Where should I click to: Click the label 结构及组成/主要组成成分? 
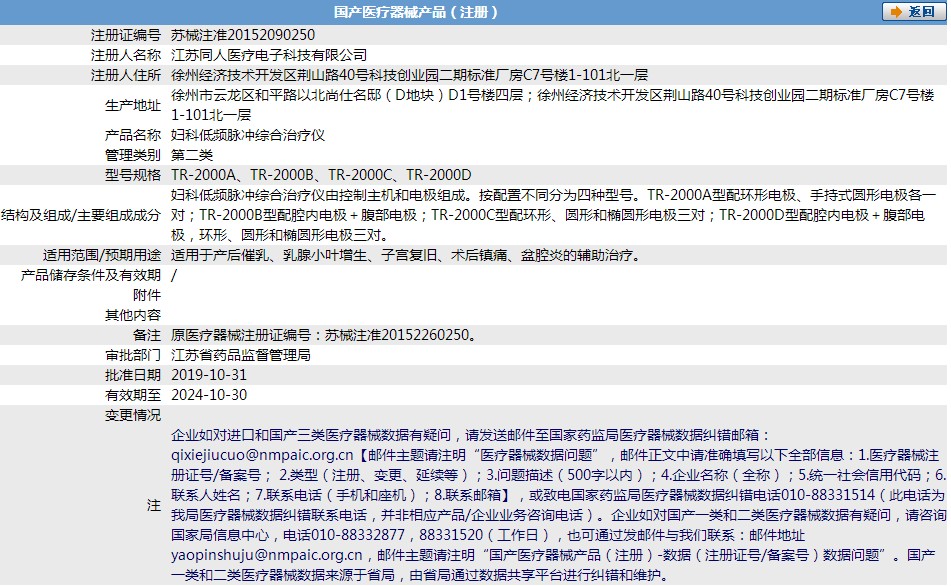(81, 215)
